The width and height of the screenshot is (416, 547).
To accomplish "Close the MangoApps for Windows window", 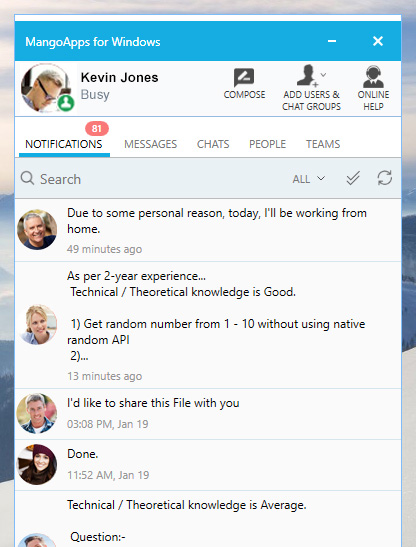I will click(x=378, y=41).
